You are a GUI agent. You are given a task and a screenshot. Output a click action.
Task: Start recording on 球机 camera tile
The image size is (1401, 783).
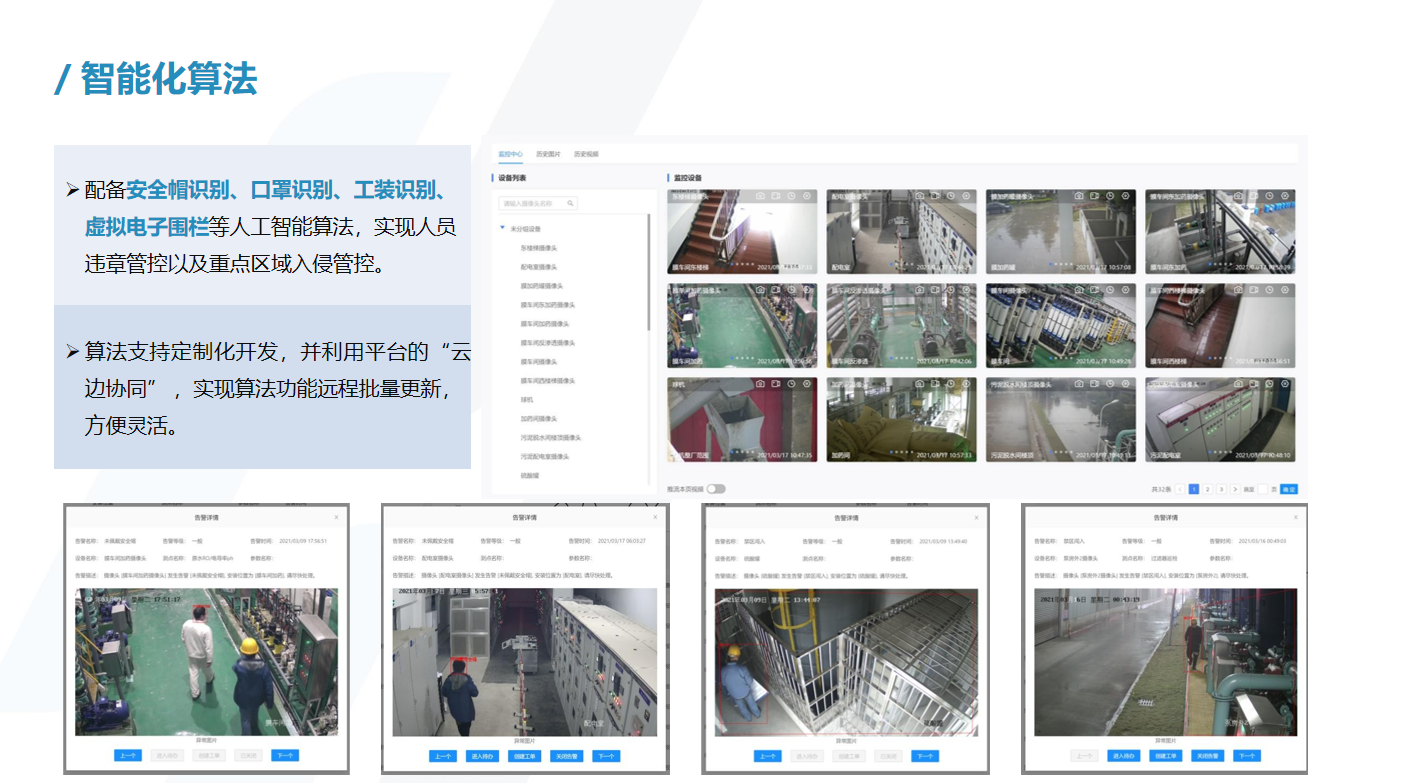[776, 384]
